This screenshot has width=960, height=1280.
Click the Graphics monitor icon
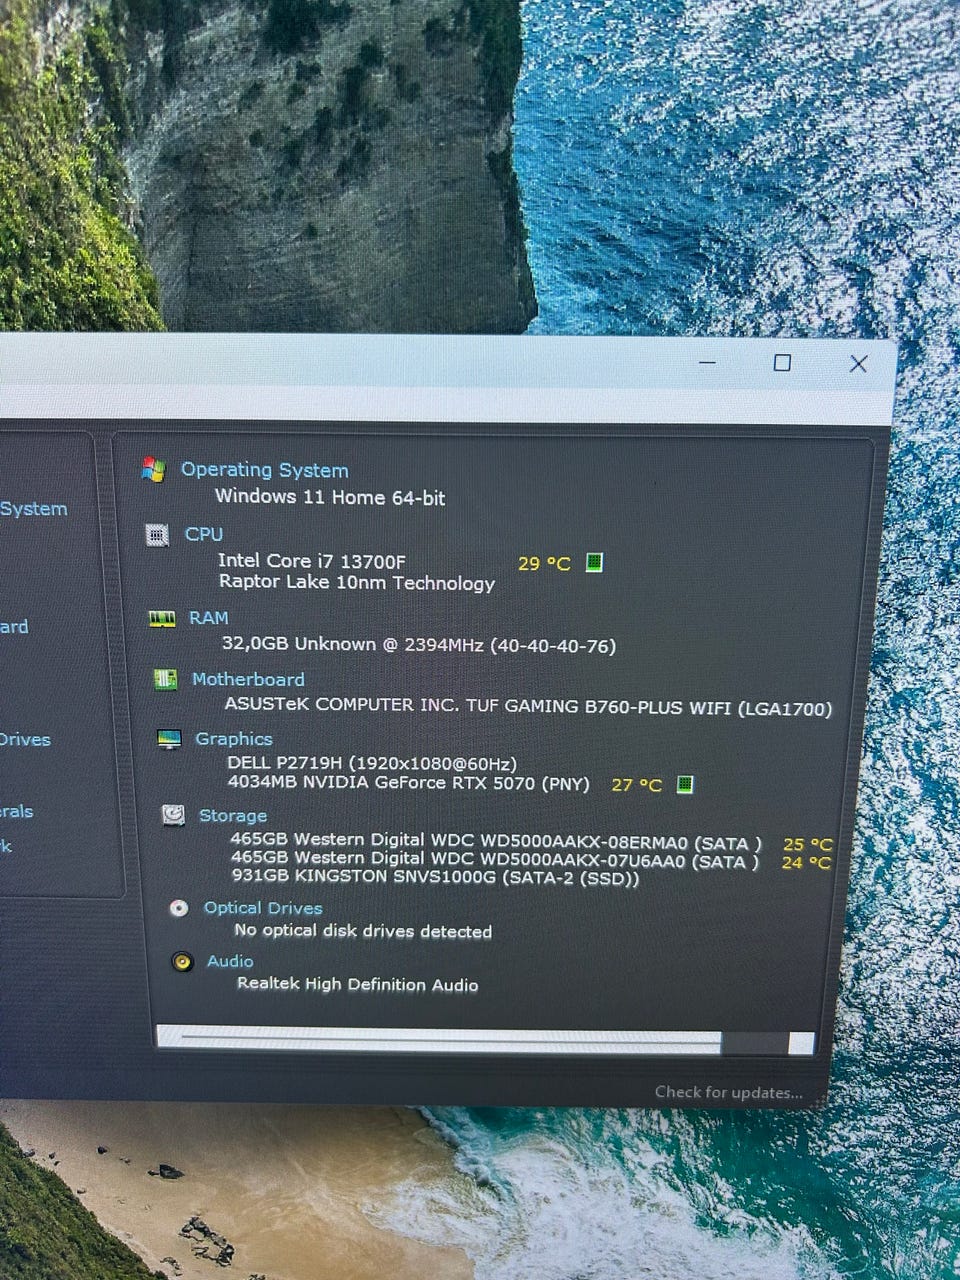pos(169,739)
